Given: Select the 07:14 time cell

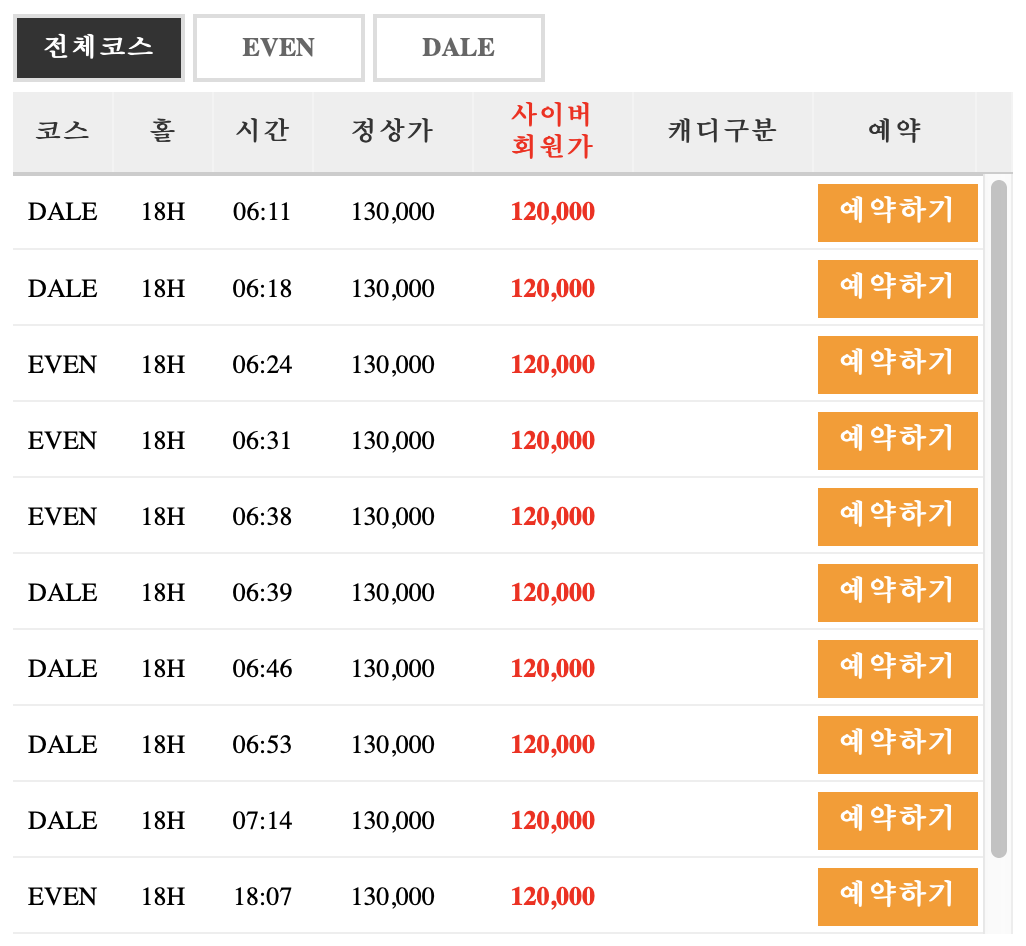Looking at the screenshot, I should (x=262, y=820).
